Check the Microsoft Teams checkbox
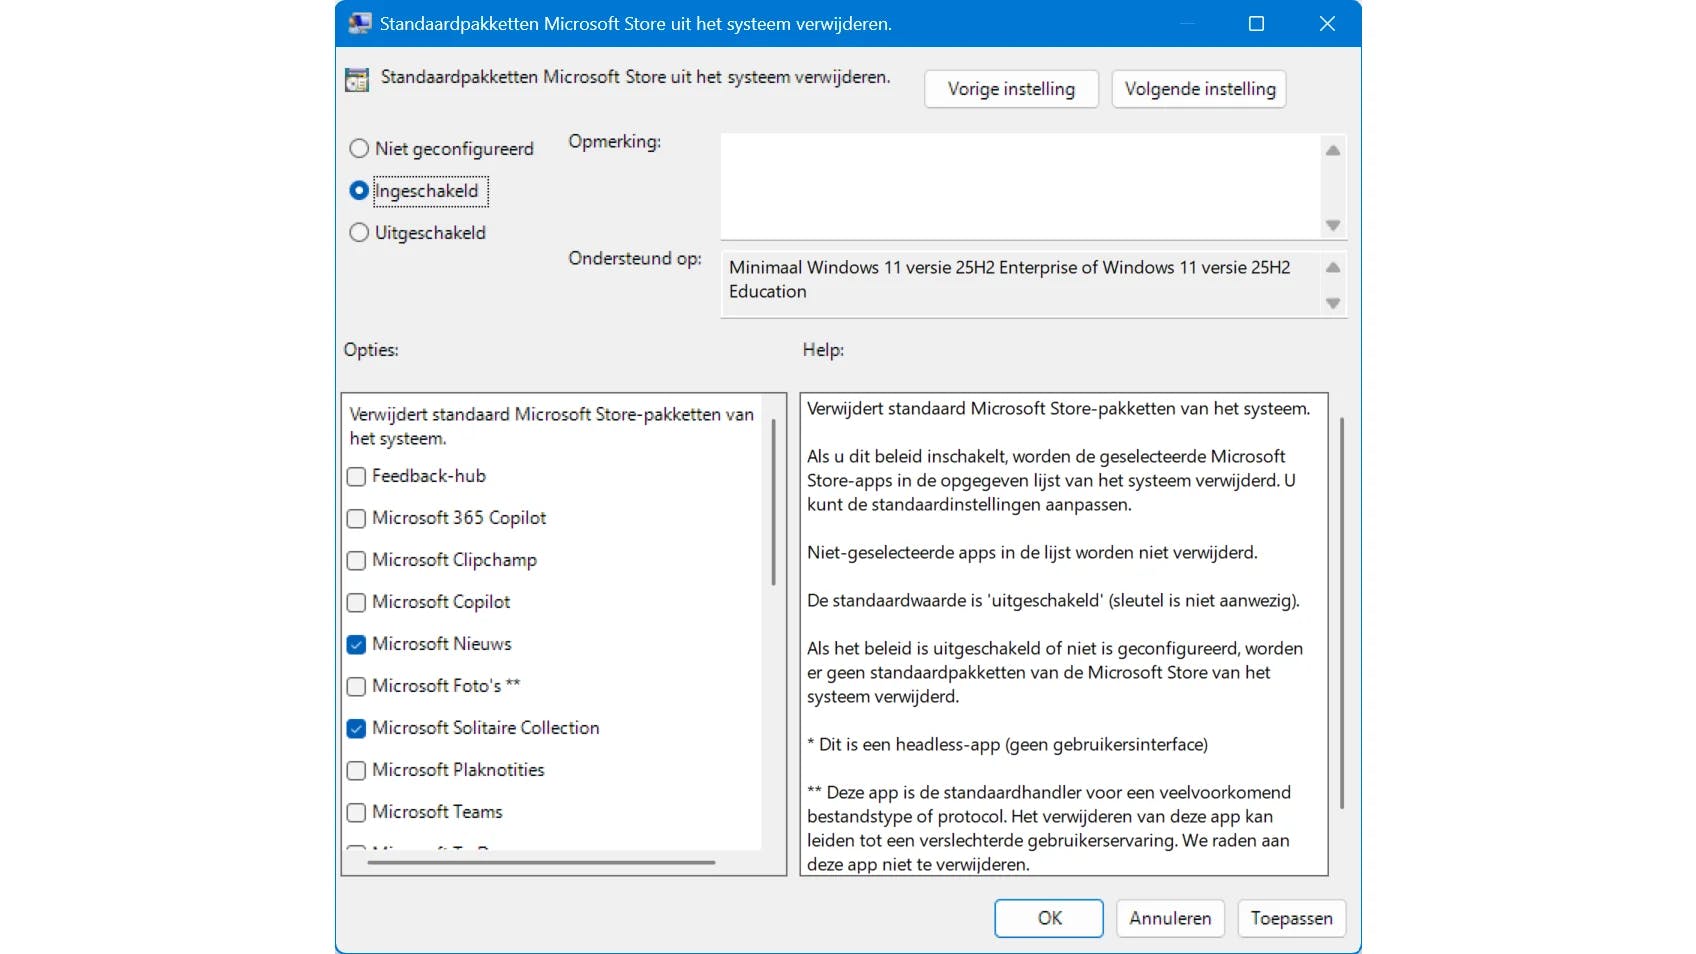Image resolution: width=1696 pixels, height=954 pixels. tap(356, 813)
